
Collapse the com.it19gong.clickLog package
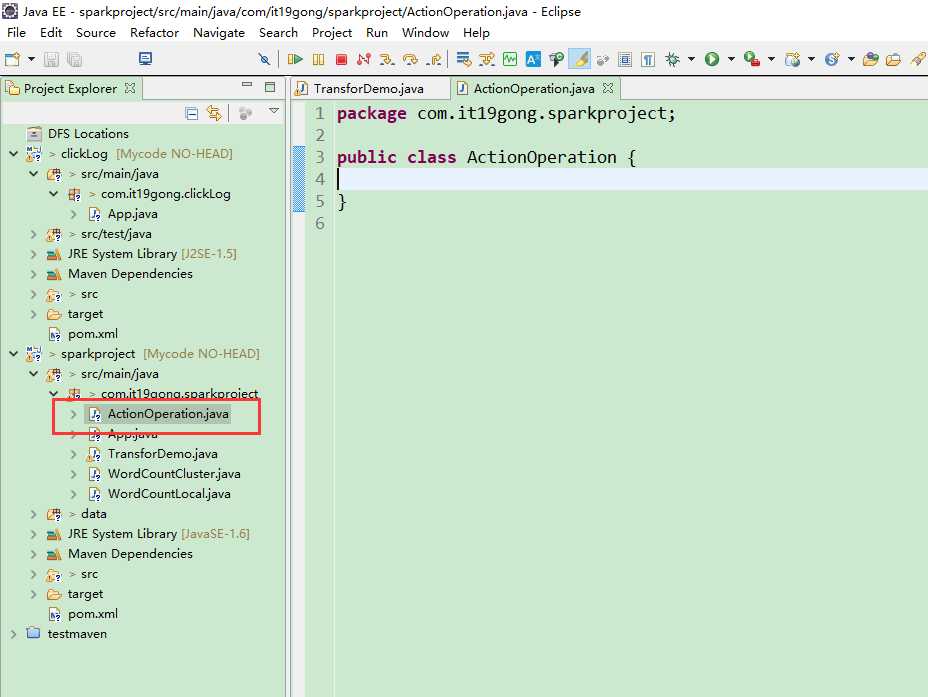click(53, 194)
